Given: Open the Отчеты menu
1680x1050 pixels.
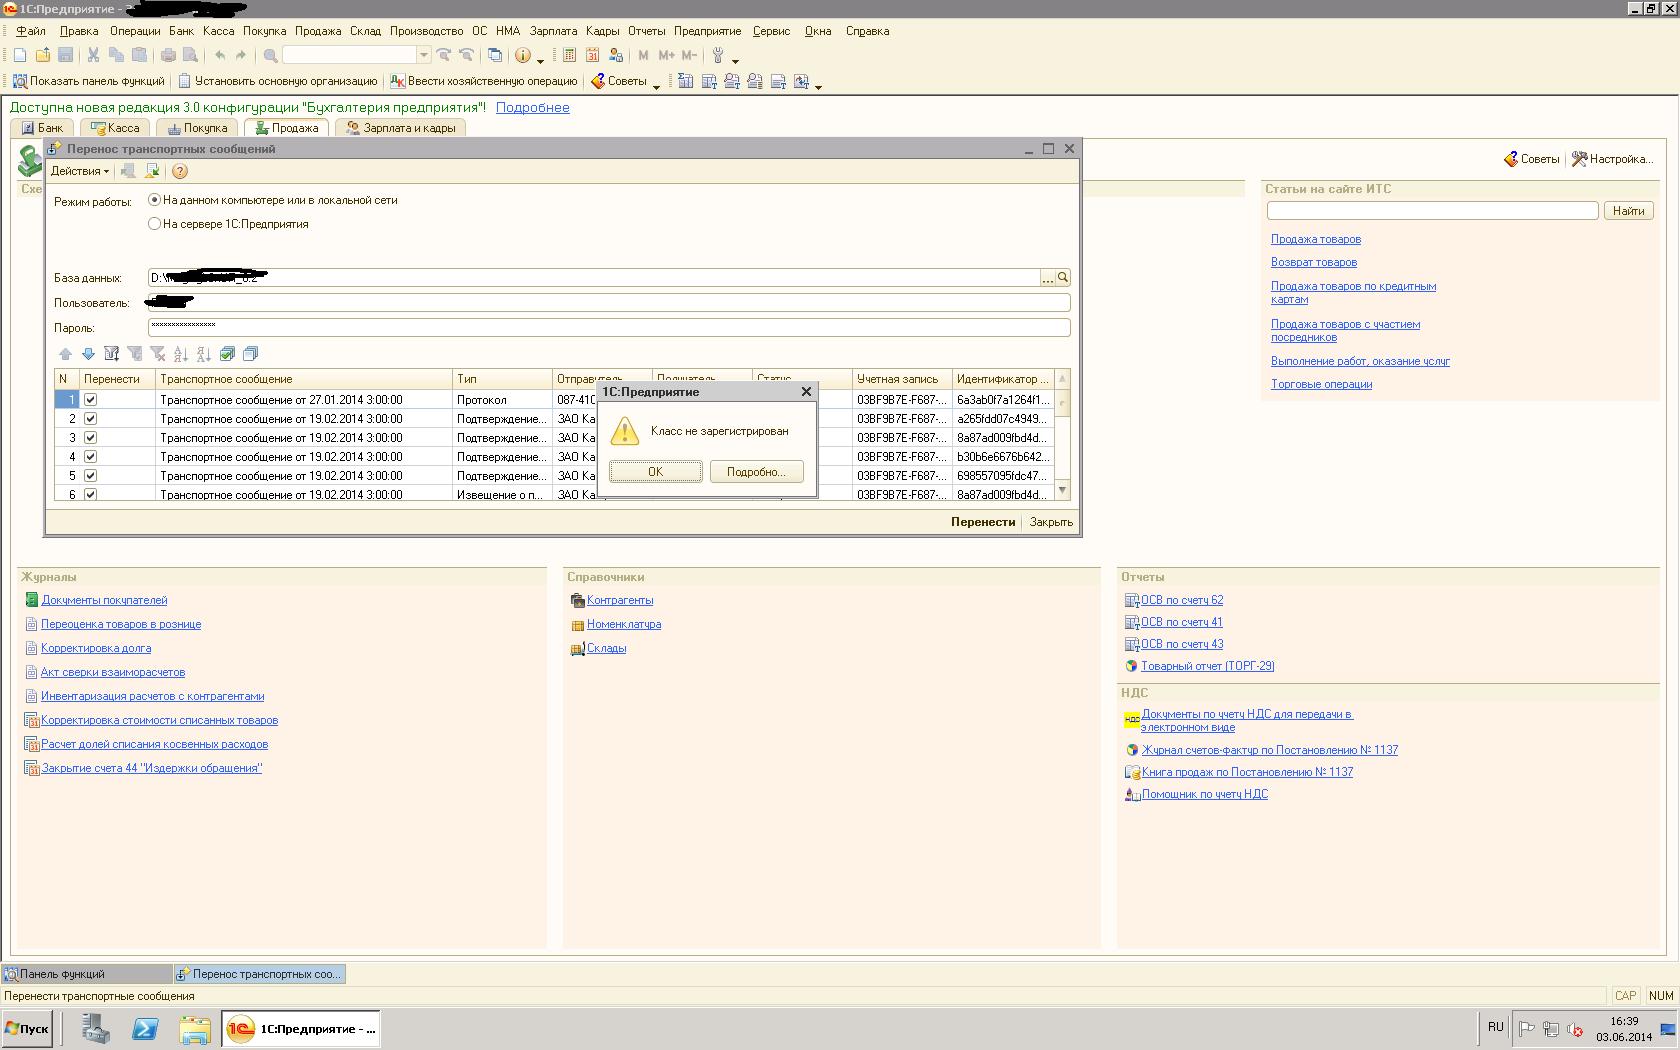Looking at the screenshot, I should click(647, 31).
